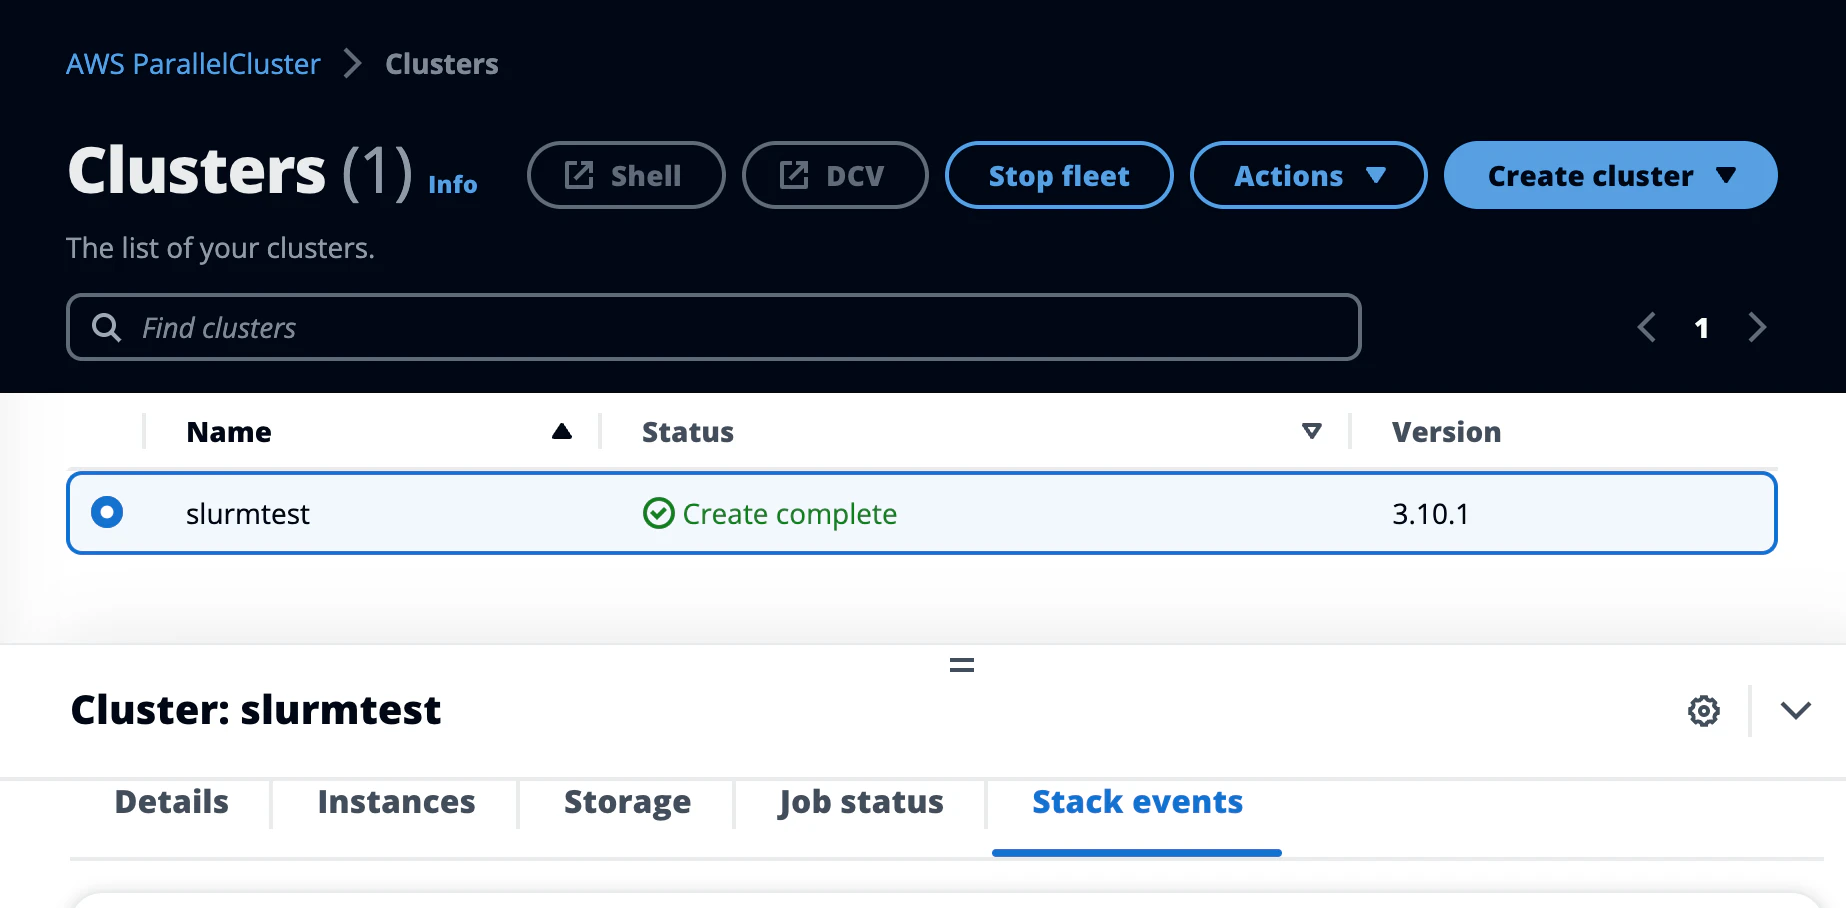Open the Info link beside Clusters heading
1846x908 pixels.
point(452,185)
